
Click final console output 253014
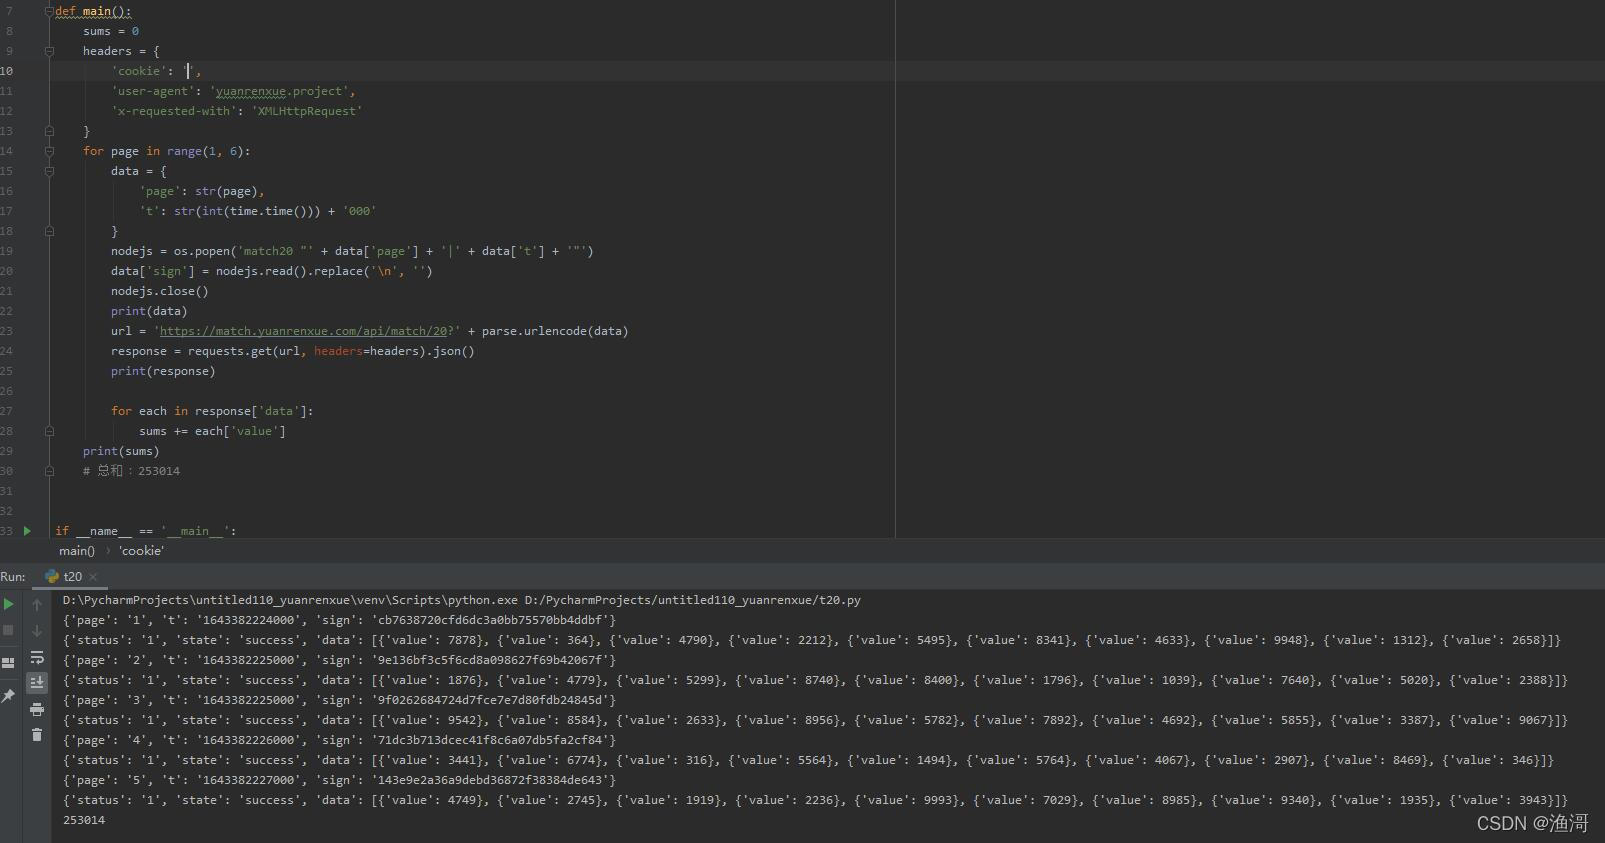pos(84,820)
